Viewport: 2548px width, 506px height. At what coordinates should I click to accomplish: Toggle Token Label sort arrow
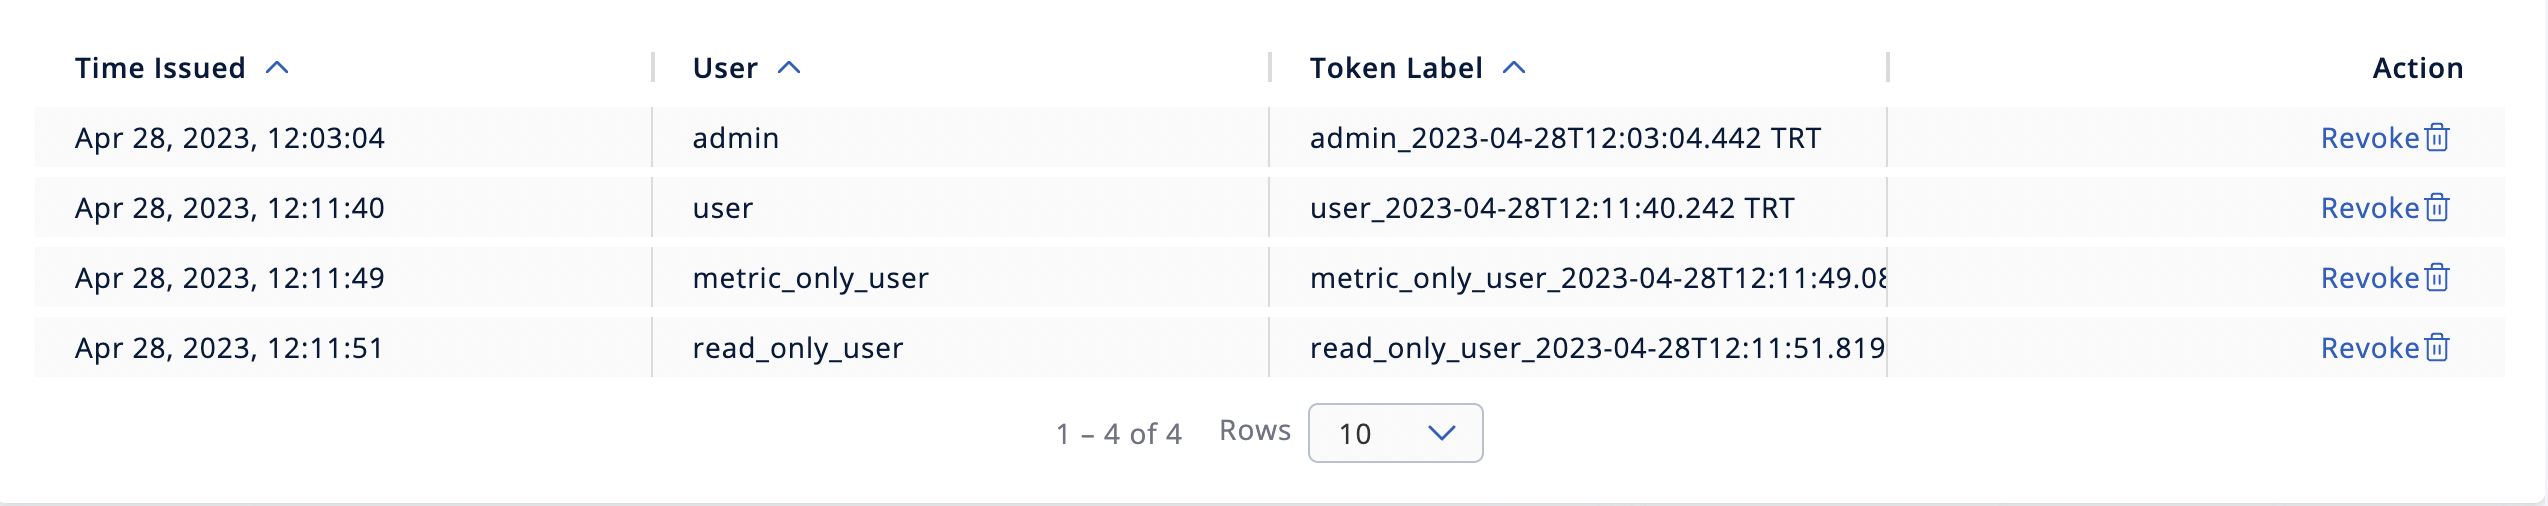point(1514,68)
